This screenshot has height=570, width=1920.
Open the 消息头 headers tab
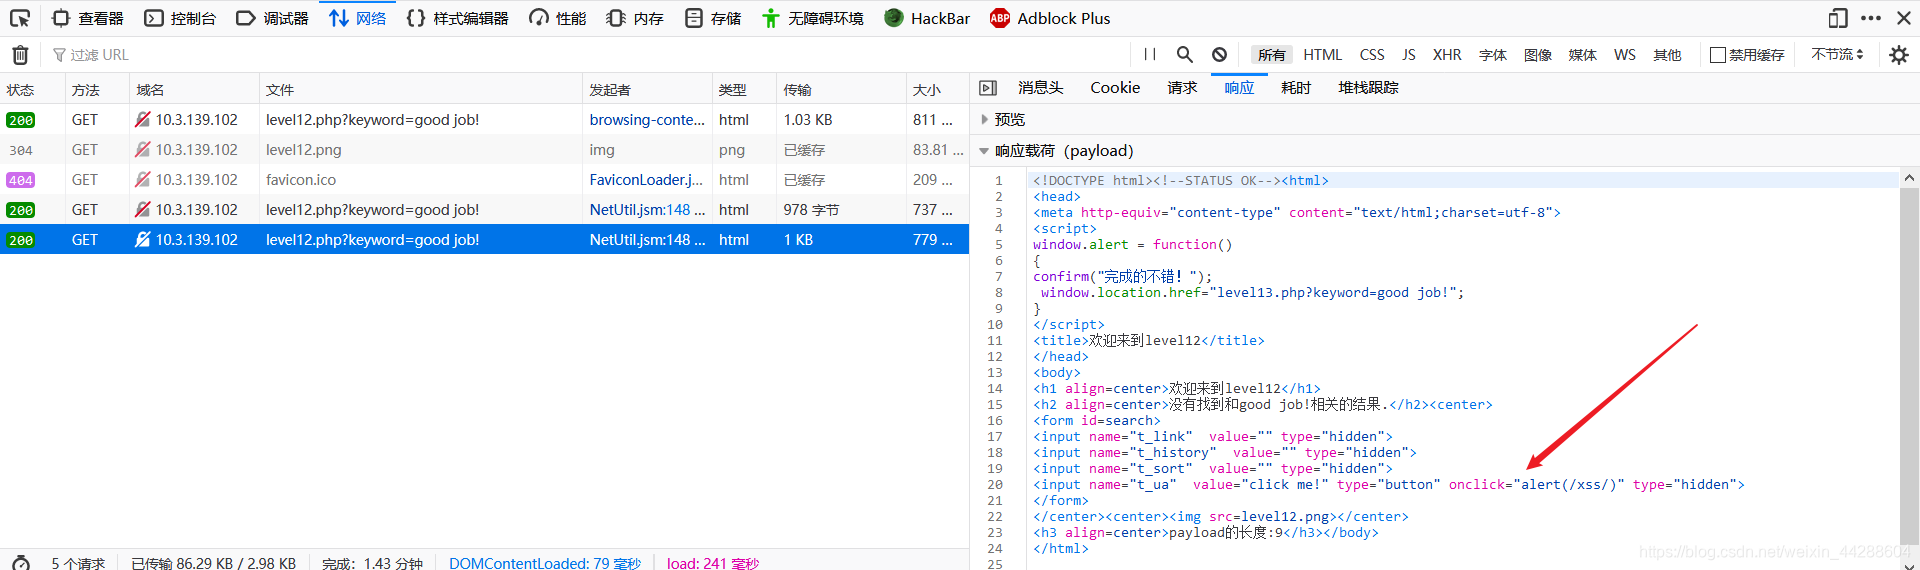click(x=1040, y=88)
